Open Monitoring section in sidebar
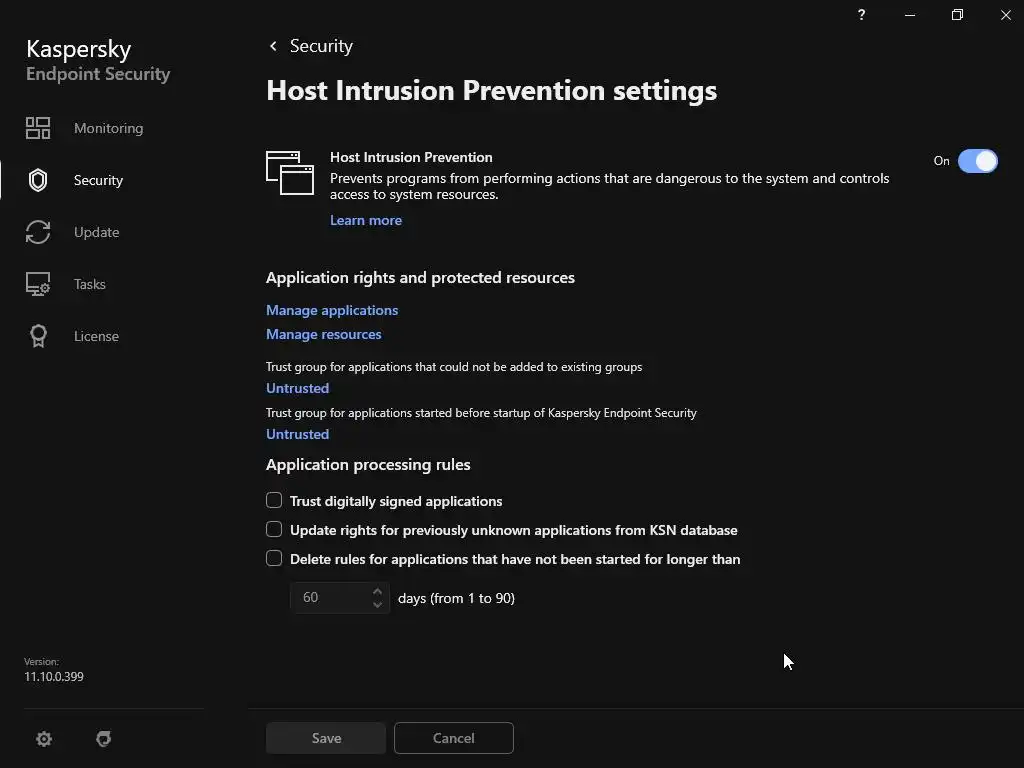Viewport: 1024px width, 768px height. click(x=108, y=128)
